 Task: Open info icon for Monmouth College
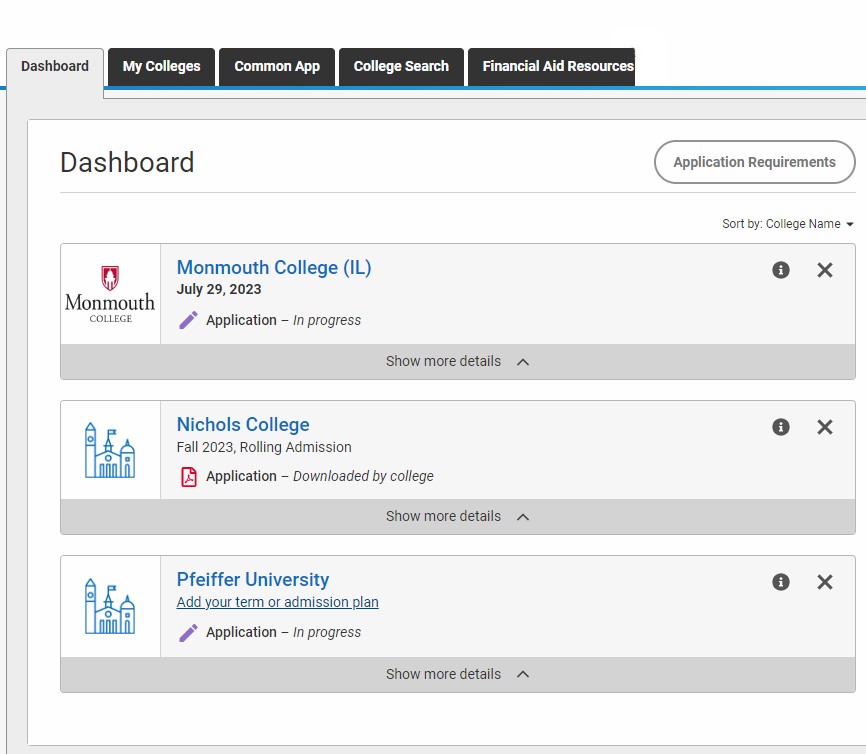tap(780, 270)
